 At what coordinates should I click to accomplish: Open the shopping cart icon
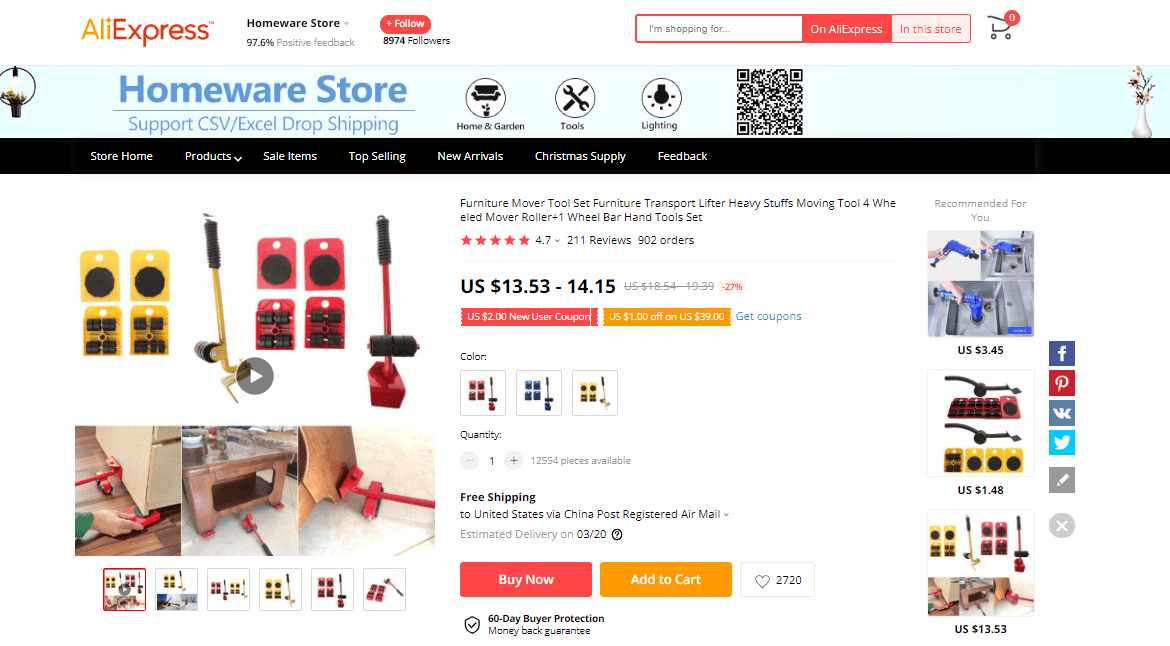point(1001,28)
